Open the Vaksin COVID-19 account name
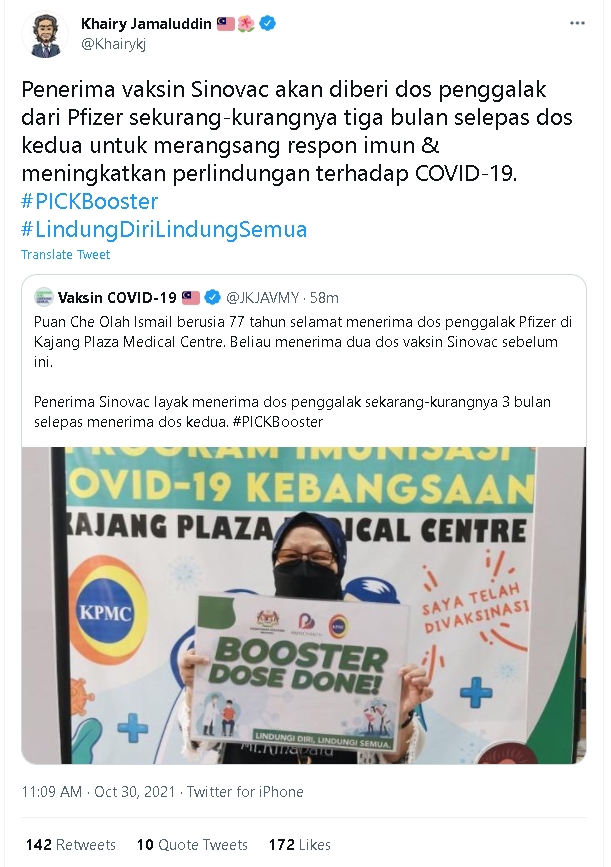 (117, 297)
